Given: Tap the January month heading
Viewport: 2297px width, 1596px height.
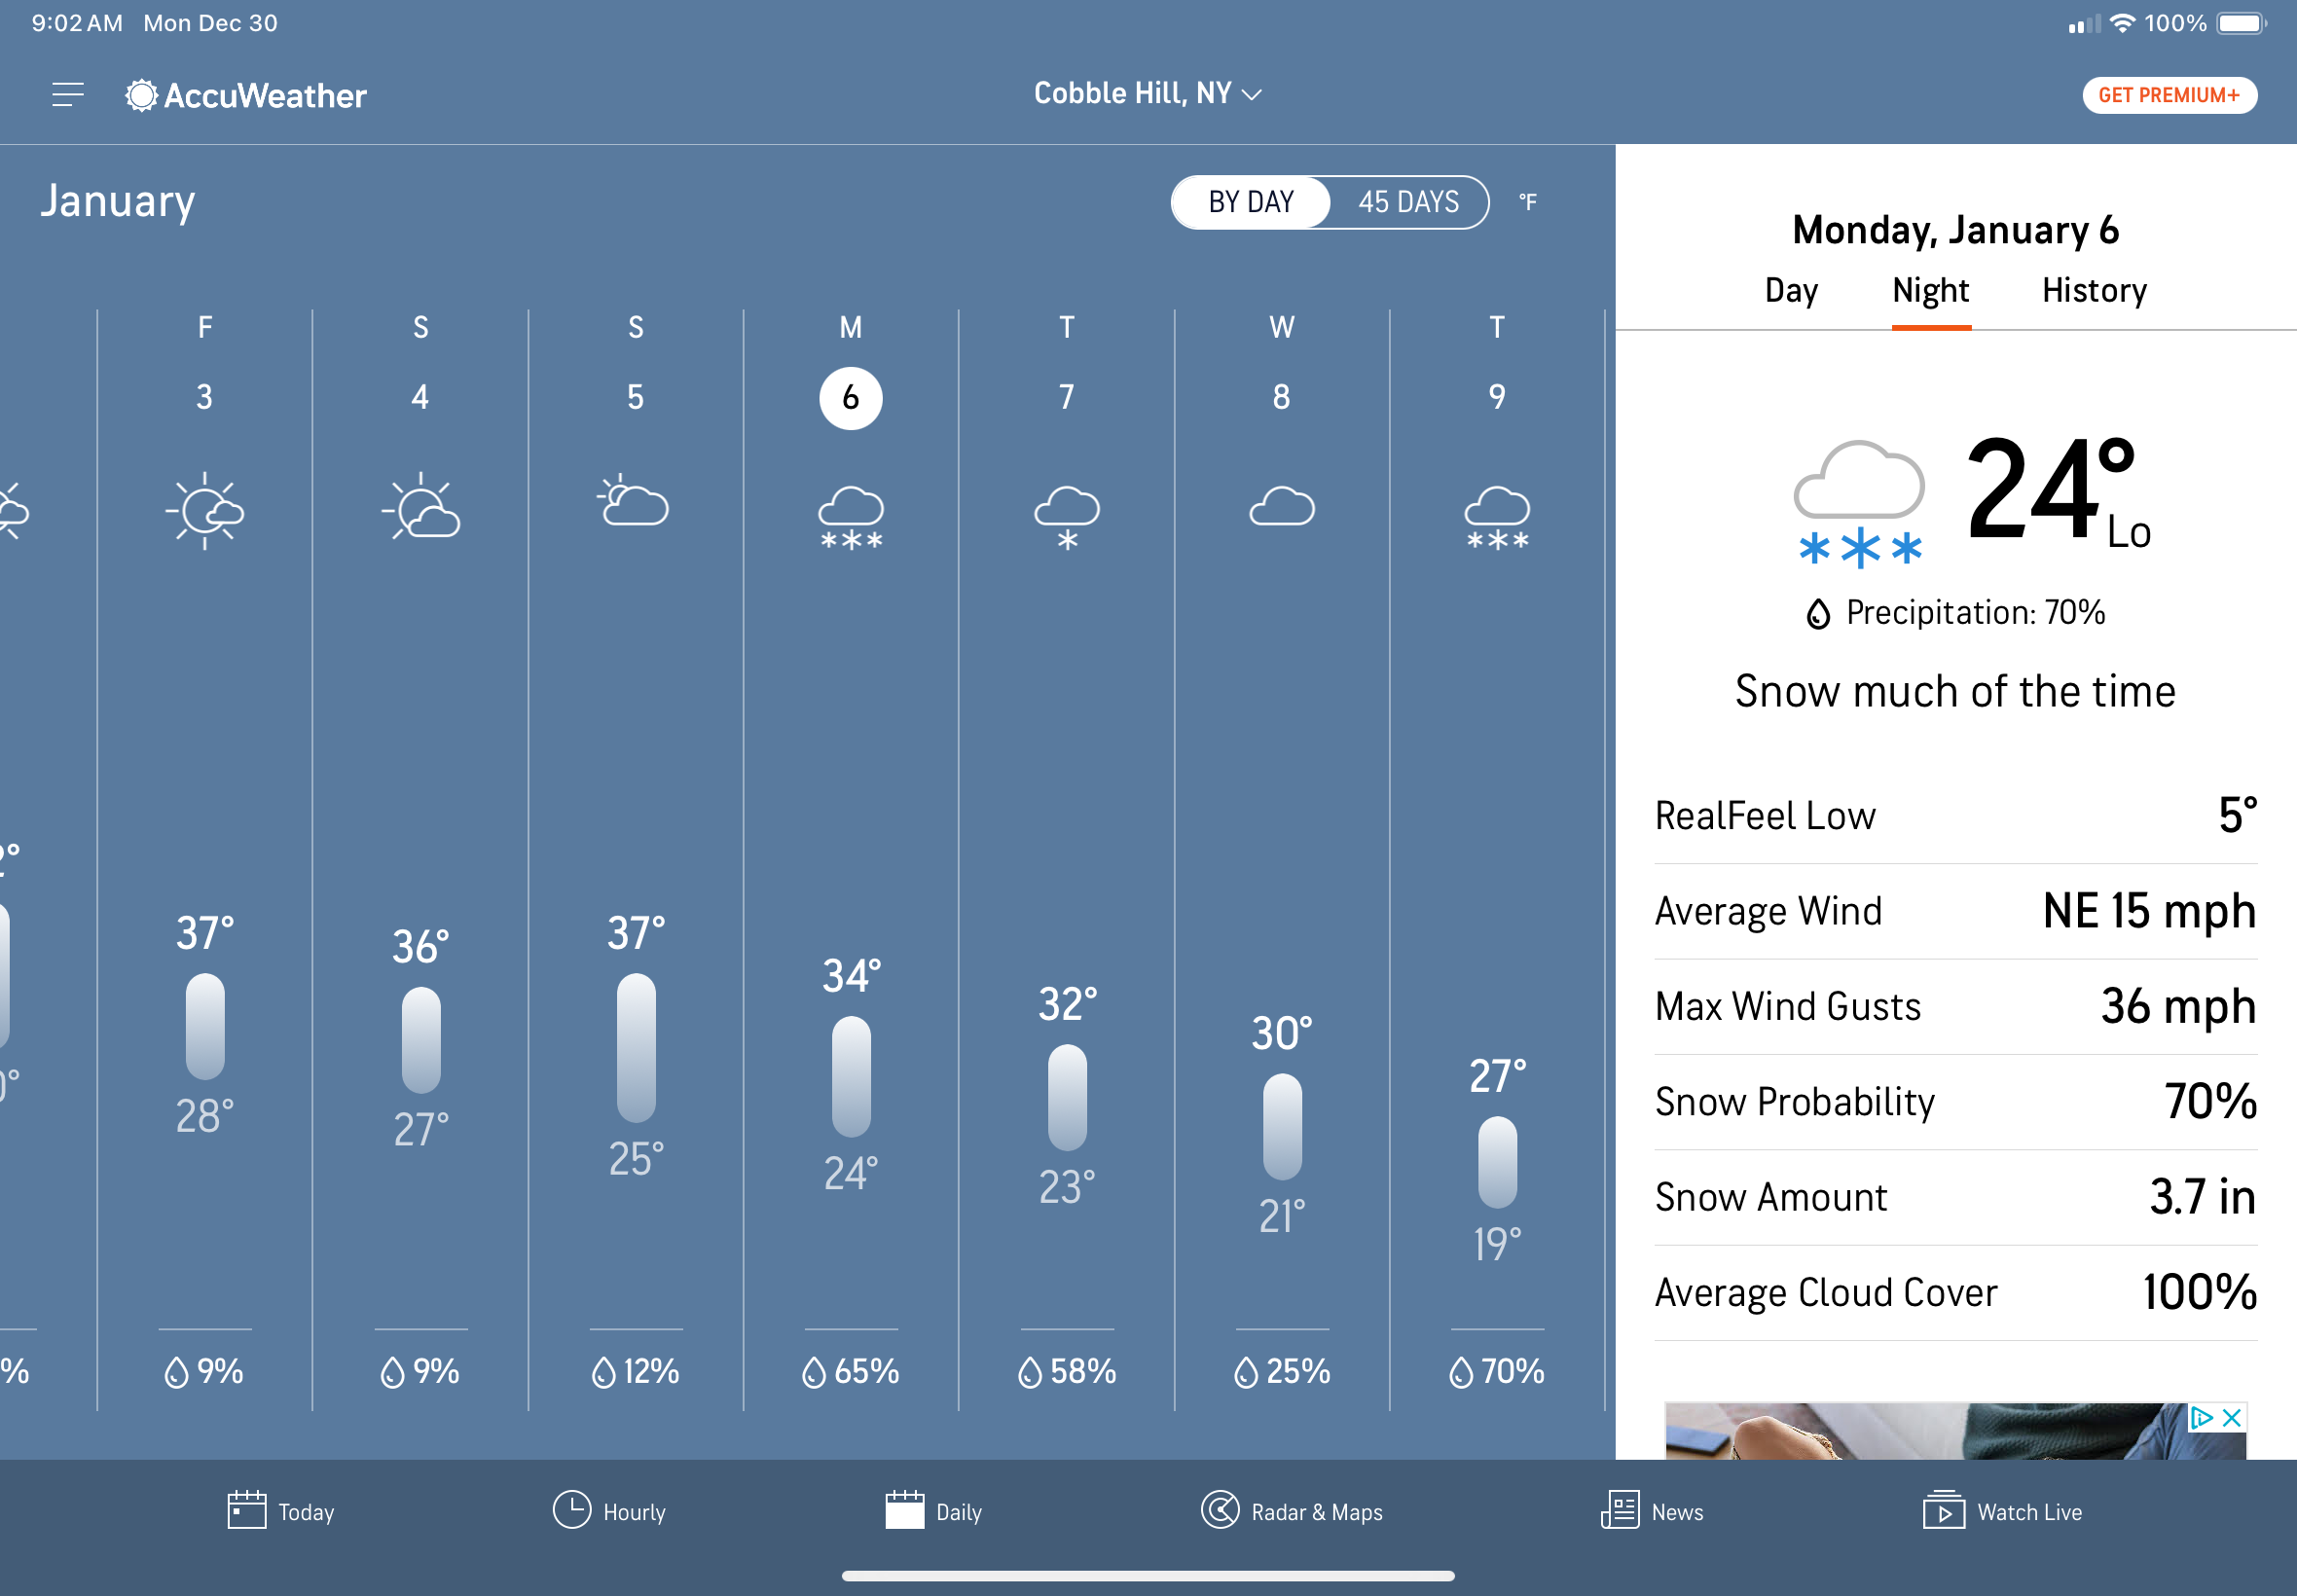Looking at the screenshot, I should coord(117,201).
